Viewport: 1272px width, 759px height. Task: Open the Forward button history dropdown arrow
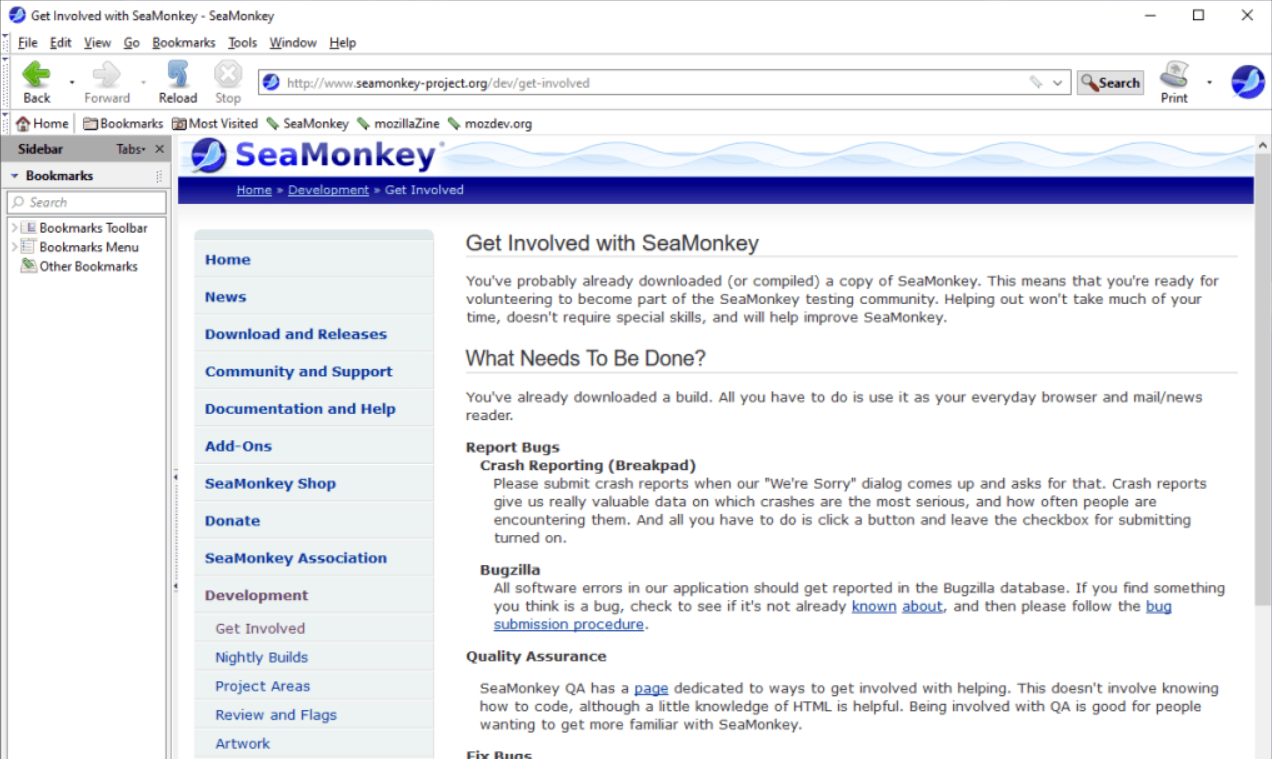143,82
